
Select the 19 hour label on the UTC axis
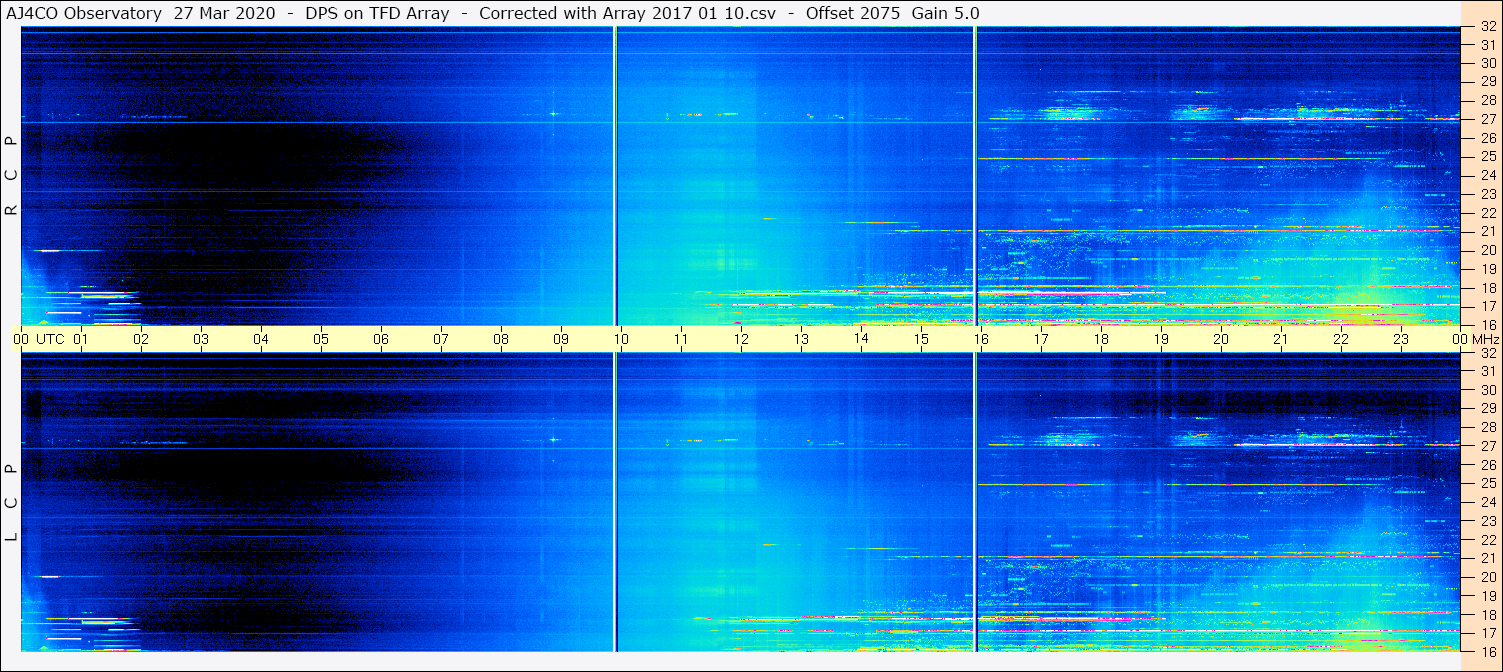coord(1161,339)
